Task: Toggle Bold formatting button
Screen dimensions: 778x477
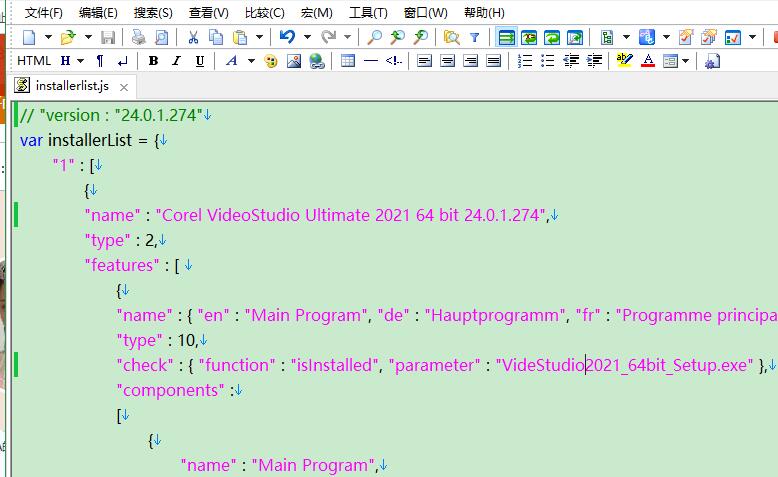Action: 153,61
